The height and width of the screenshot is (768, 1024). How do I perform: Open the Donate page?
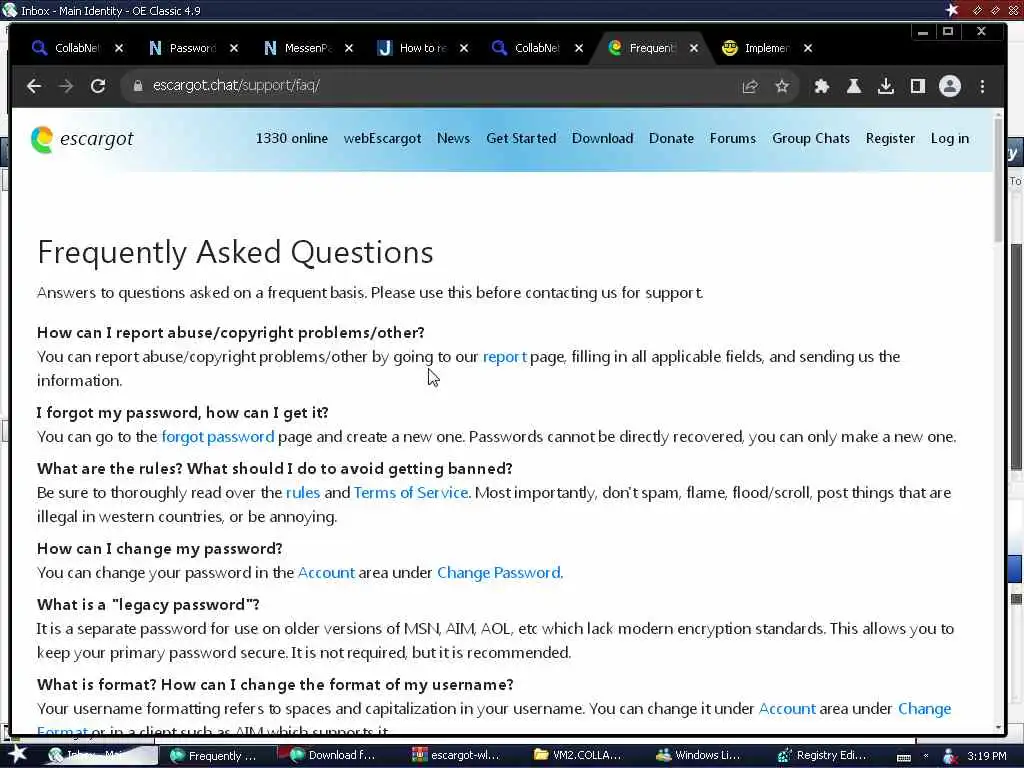(x=671, y=138)
